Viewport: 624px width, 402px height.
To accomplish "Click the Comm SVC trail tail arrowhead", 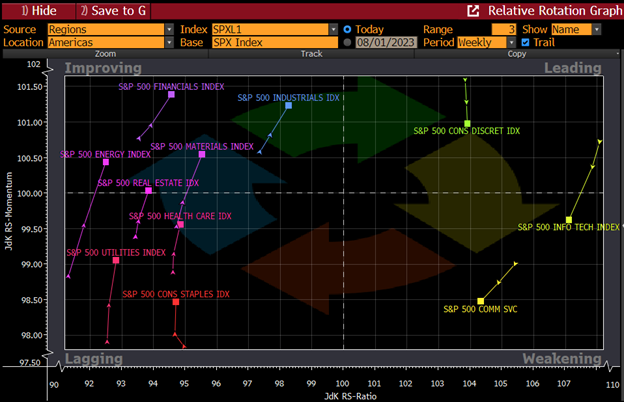I will [515, 263].
